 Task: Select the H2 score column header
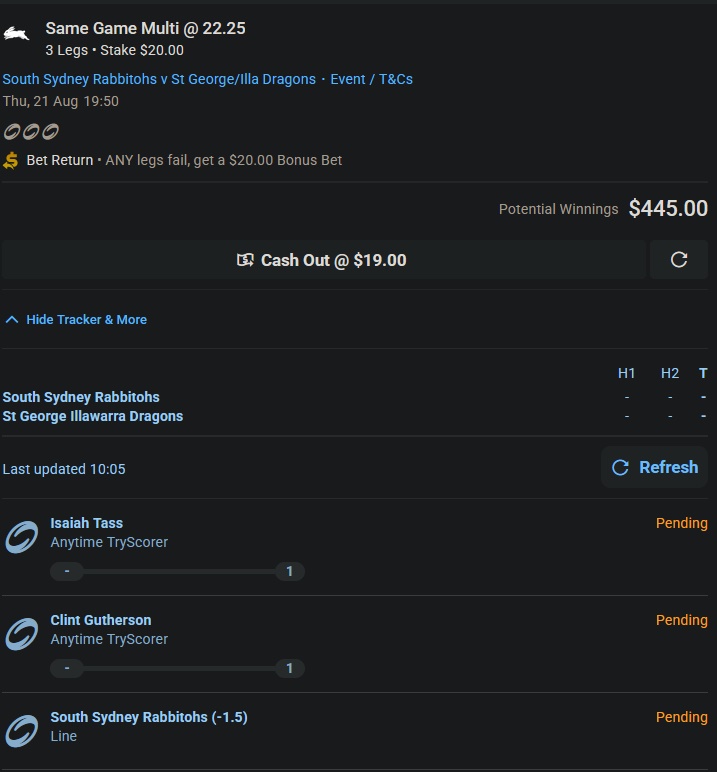[x=670, y=373]
